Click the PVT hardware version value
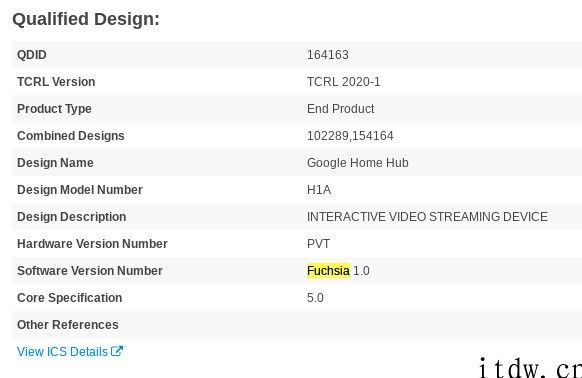Viewport: 582px width, 378px height. 318,244
